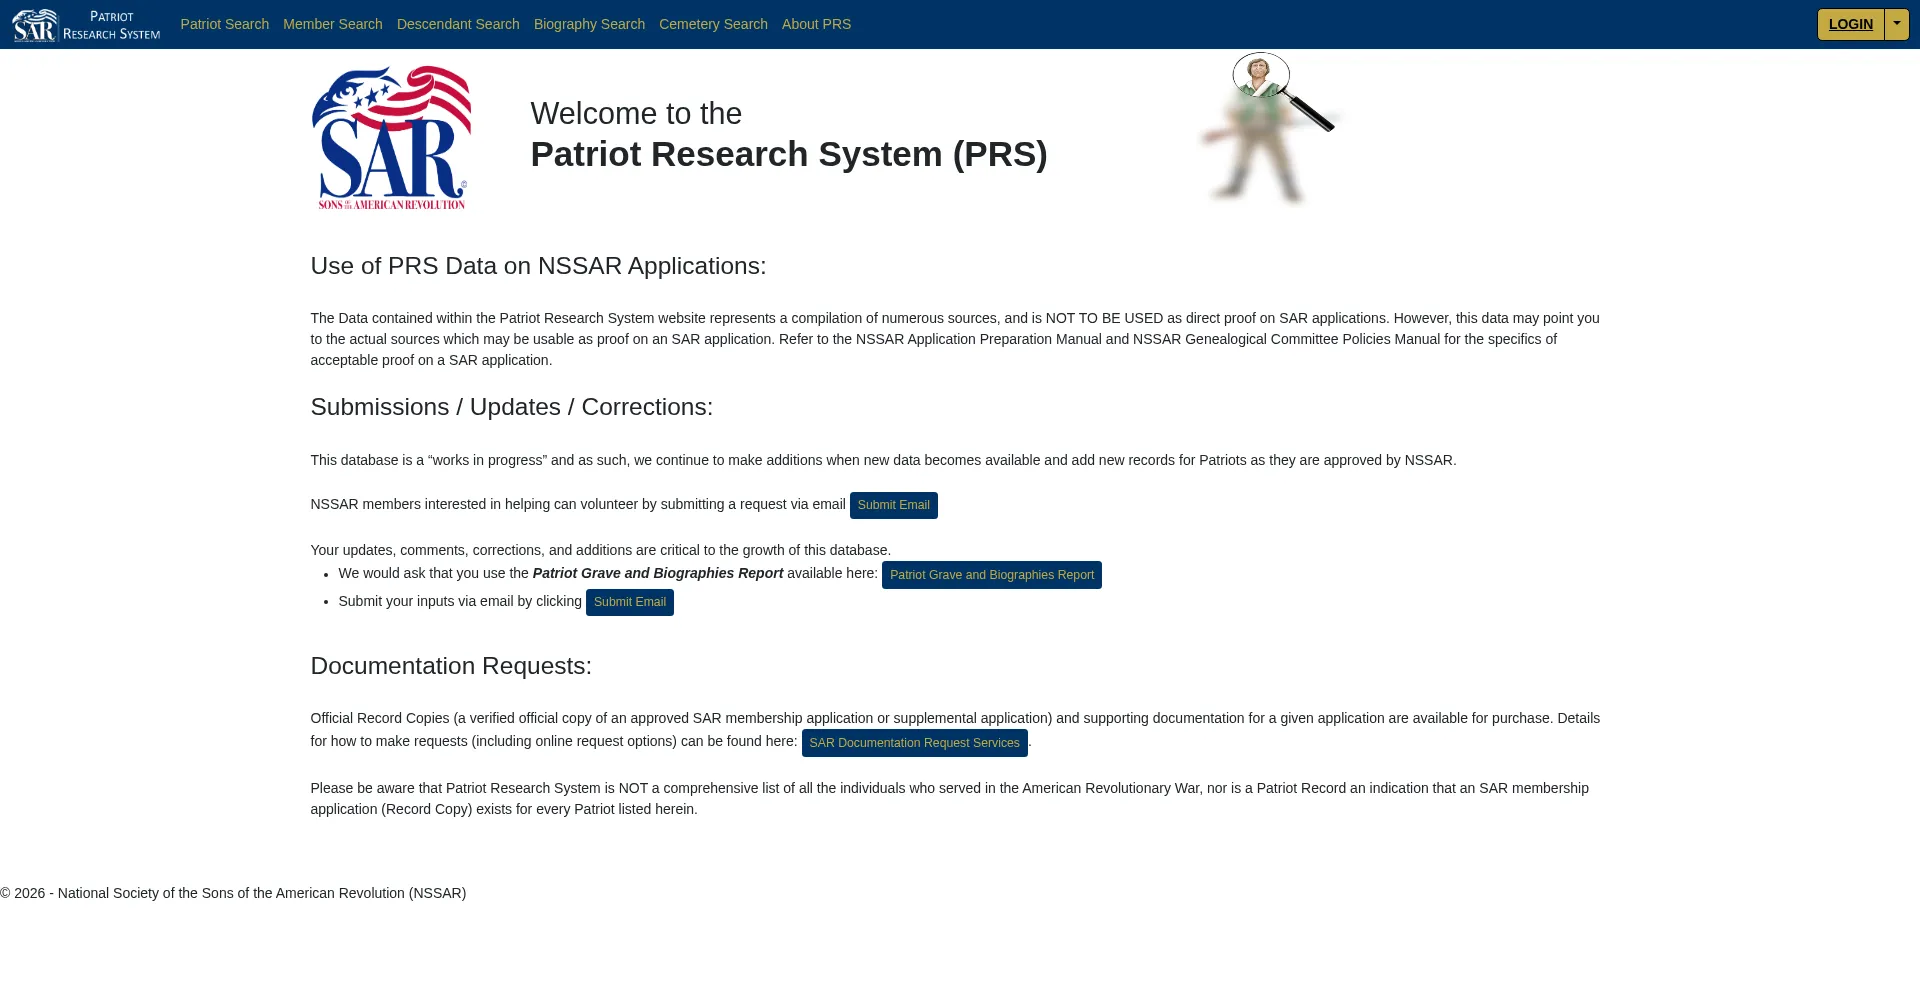This screenshot has height=993, width=1920.
Task: Click the copyright NSSAR footer text
Action: (233, 893)
